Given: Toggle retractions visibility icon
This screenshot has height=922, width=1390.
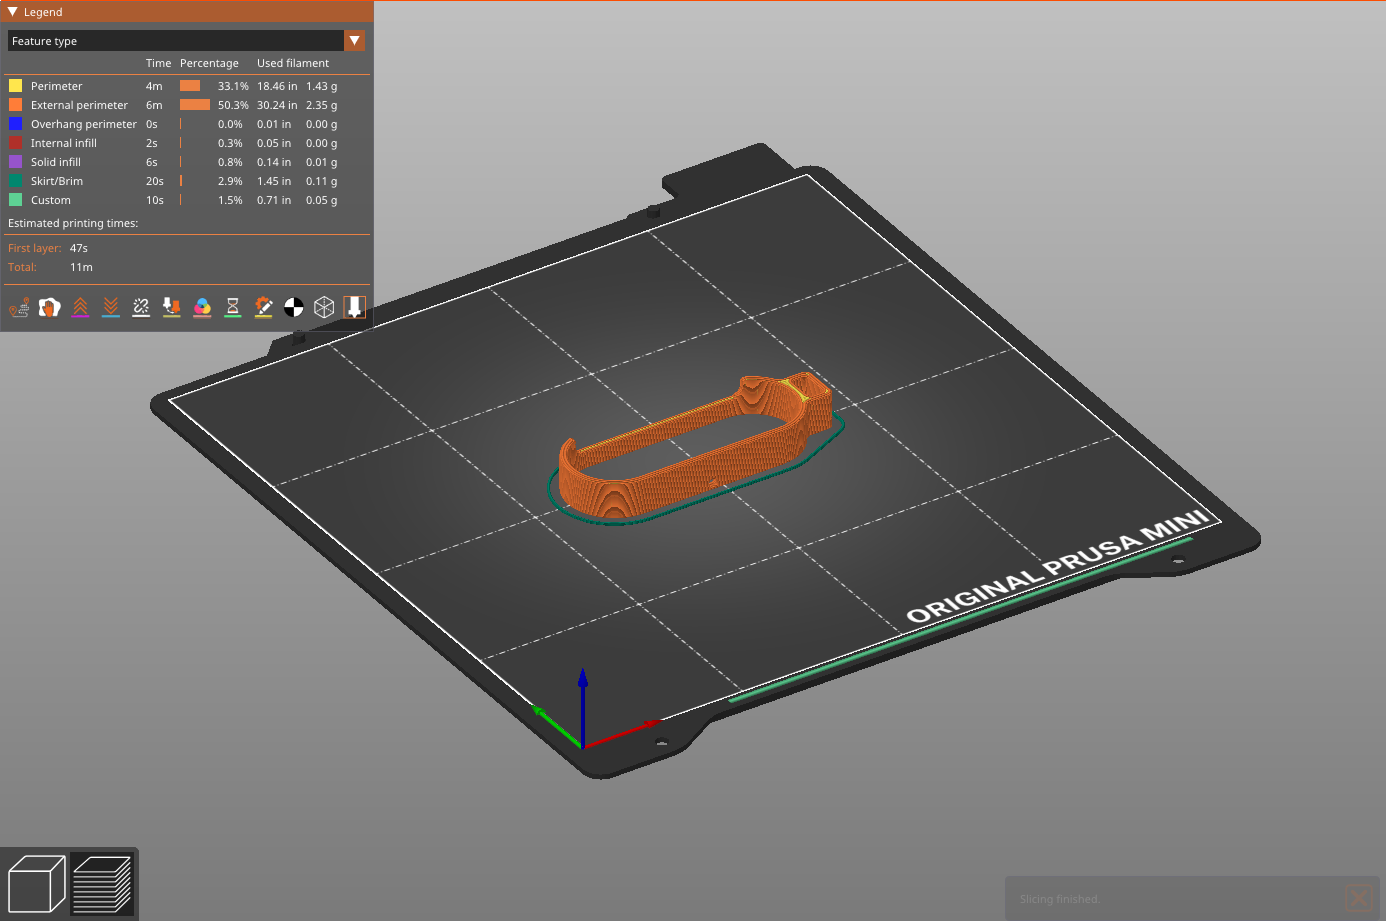Looking at the screenshot, I should point(80,308).
